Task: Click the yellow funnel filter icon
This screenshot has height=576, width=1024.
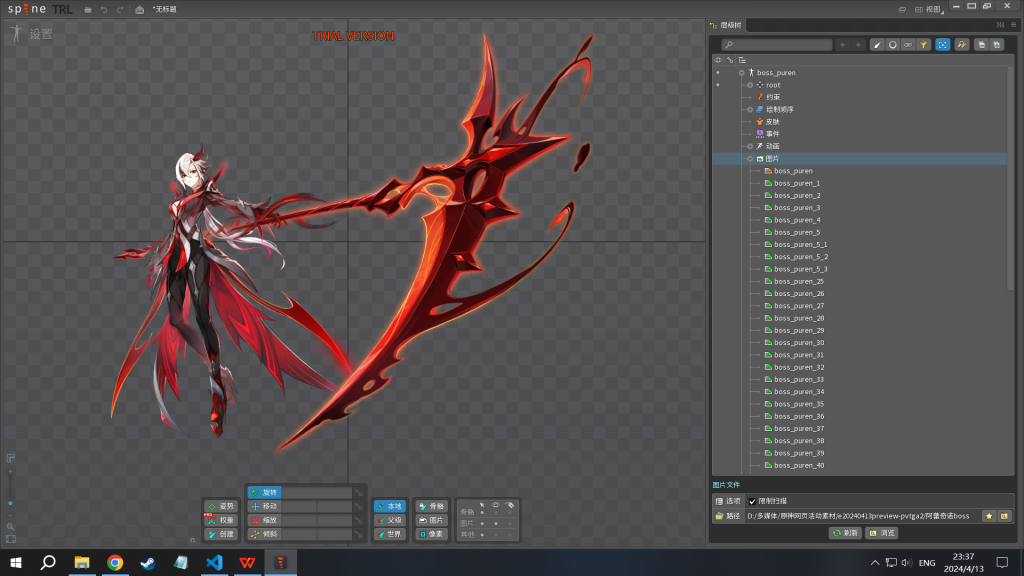Action: [924, 45]
